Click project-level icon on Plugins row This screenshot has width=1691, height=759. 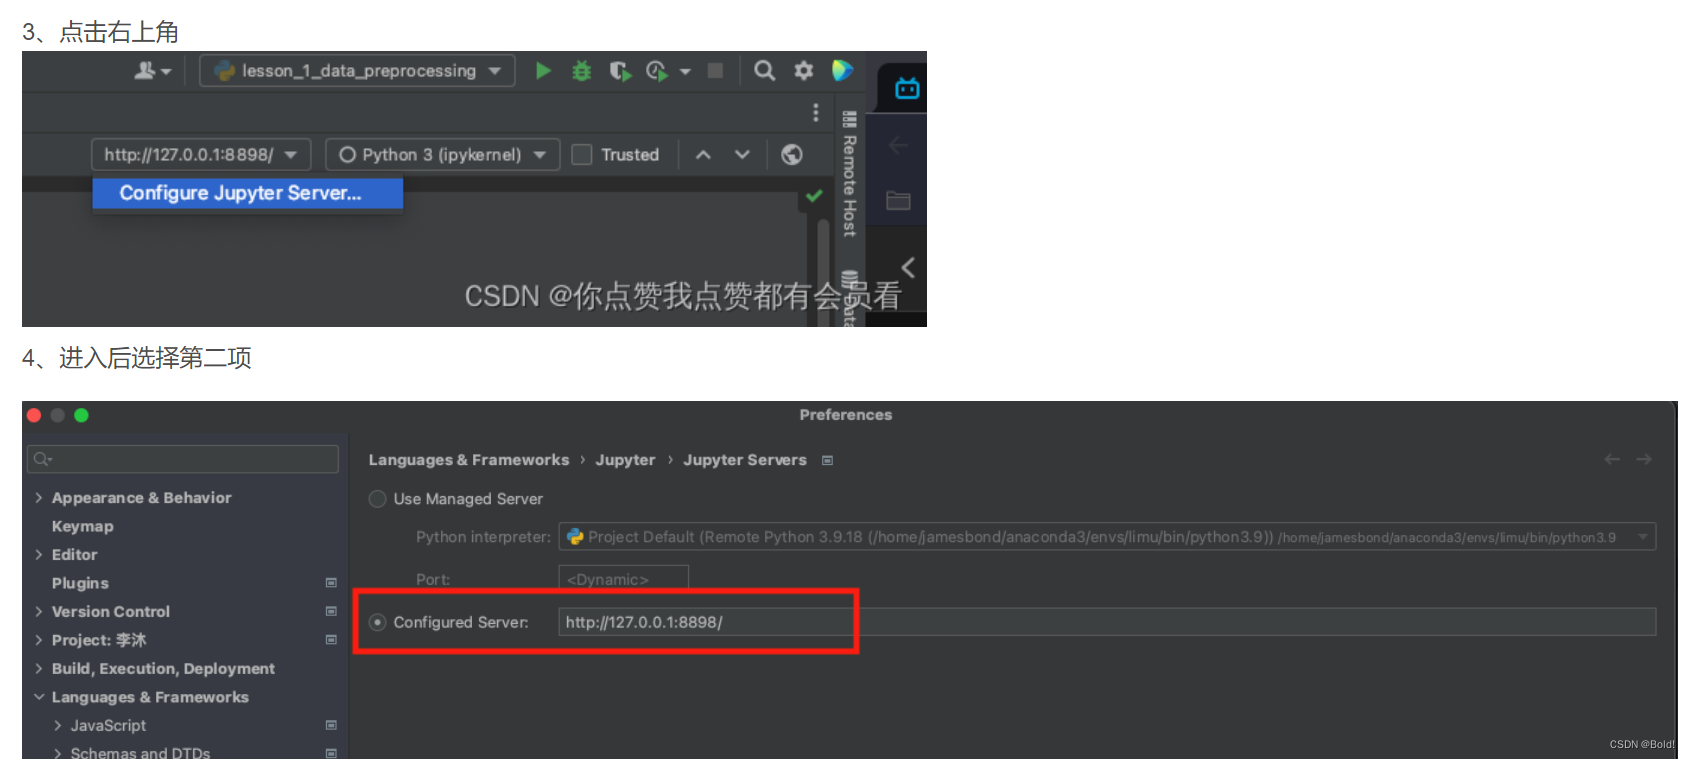(331, 583)
